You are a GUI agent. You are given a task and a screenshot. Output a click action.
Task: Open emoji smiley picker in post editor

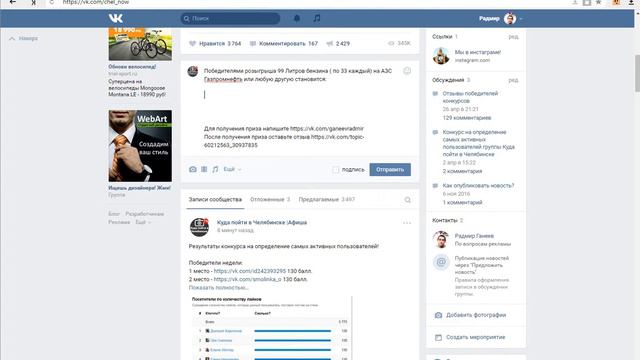pos(407,71)
